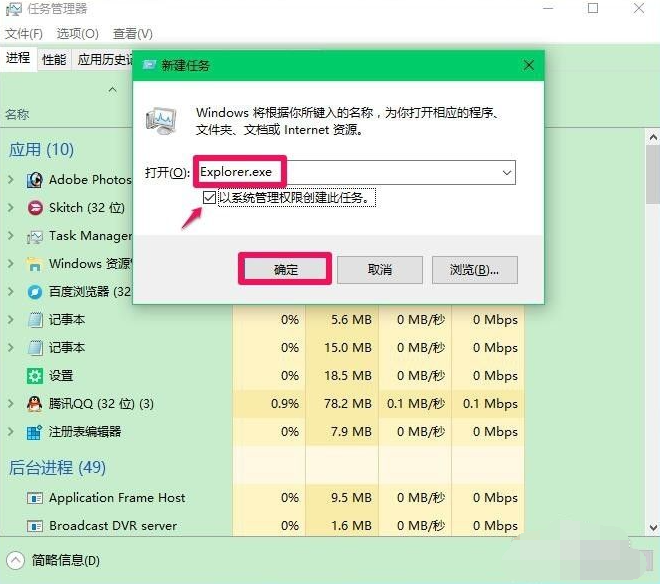Expand the Adobe Photoshop process row
This screenshot has width=660, height=584.
(11, 180)
